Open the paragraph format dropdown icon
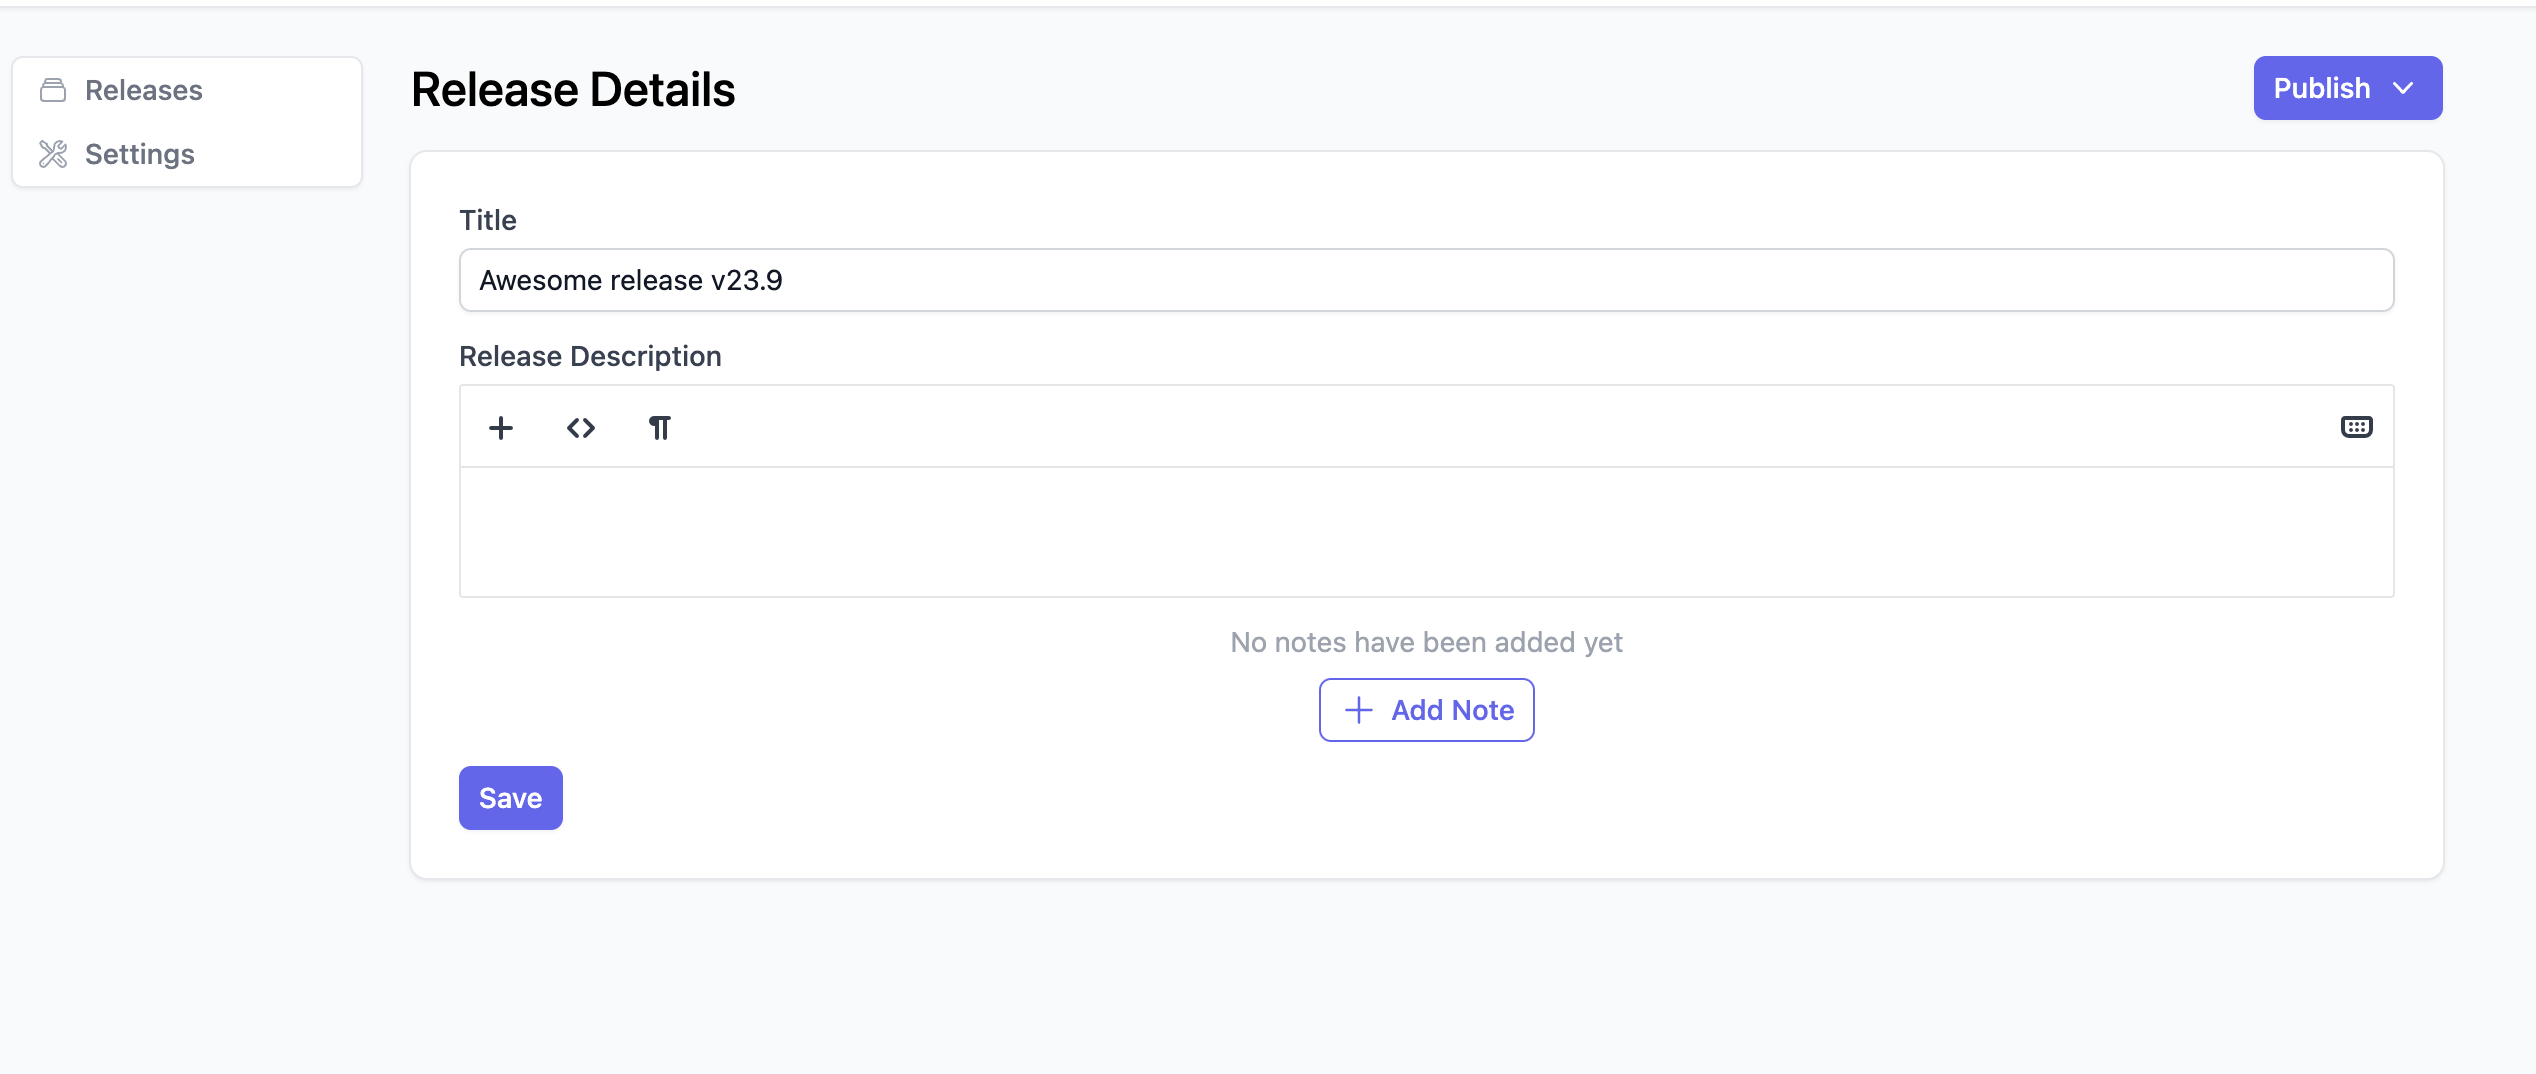 [660, 428]
